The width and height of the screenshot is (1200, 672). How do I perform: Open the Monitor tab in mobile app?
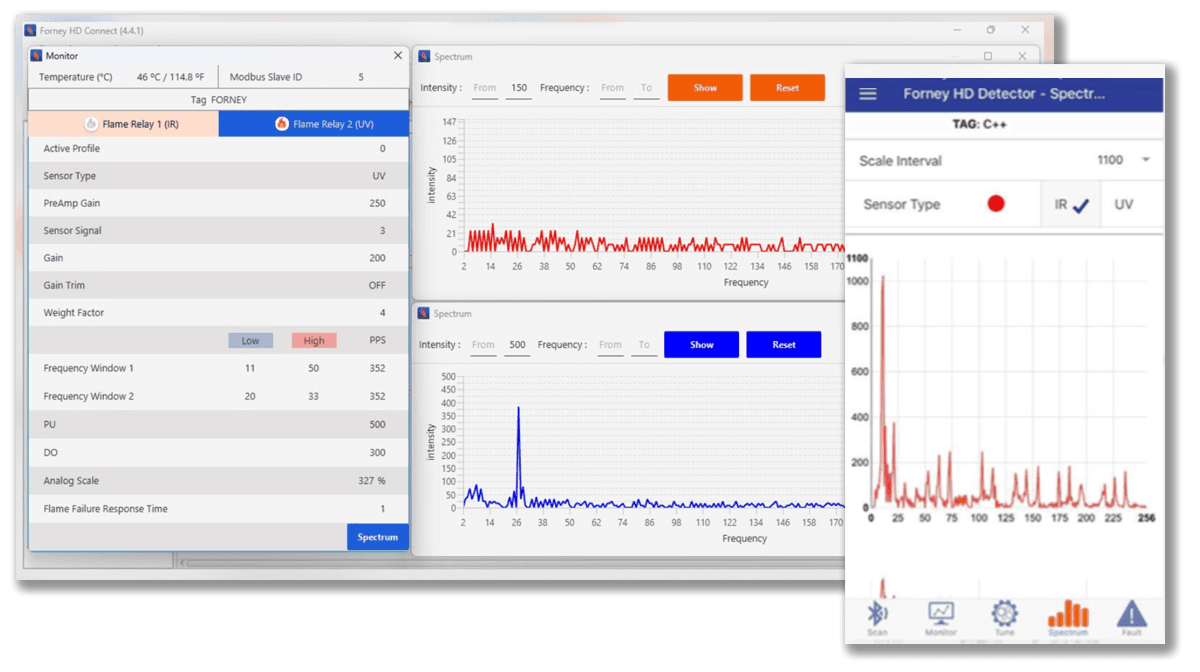[941, 618]
